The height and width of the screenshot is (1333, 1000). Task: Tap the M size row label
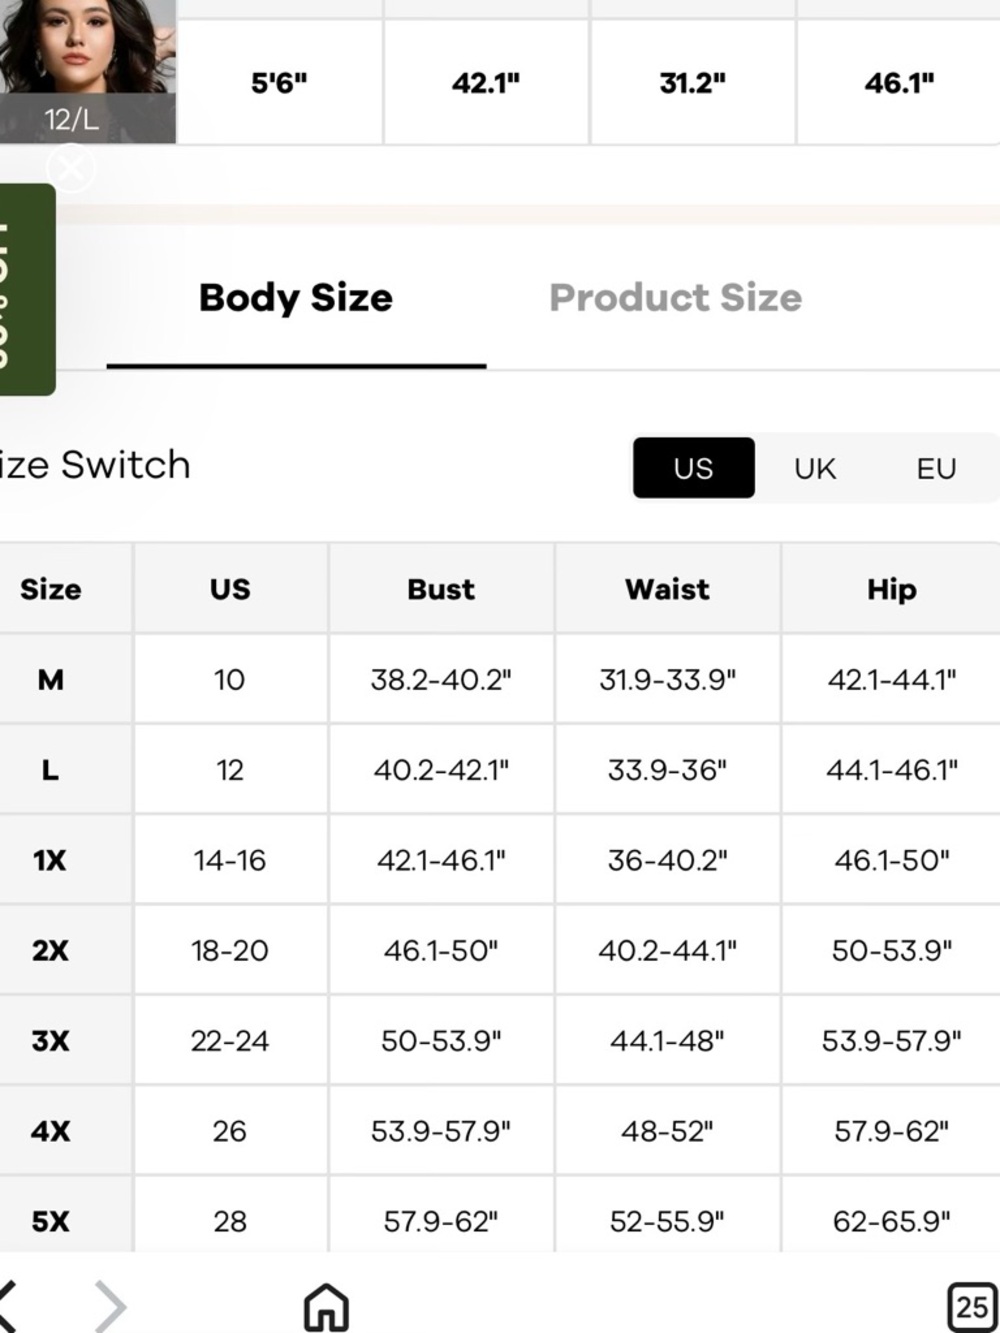click(x=51, y=680)
